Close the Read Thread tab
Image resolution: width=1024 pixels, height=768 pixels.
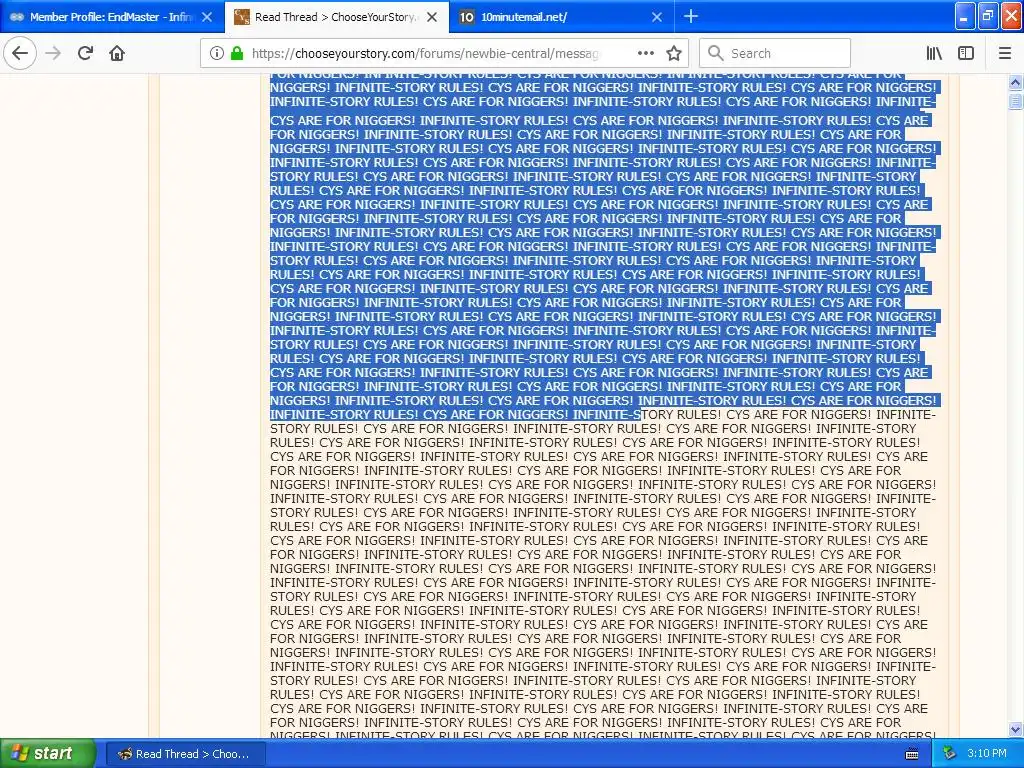(432, 17)
